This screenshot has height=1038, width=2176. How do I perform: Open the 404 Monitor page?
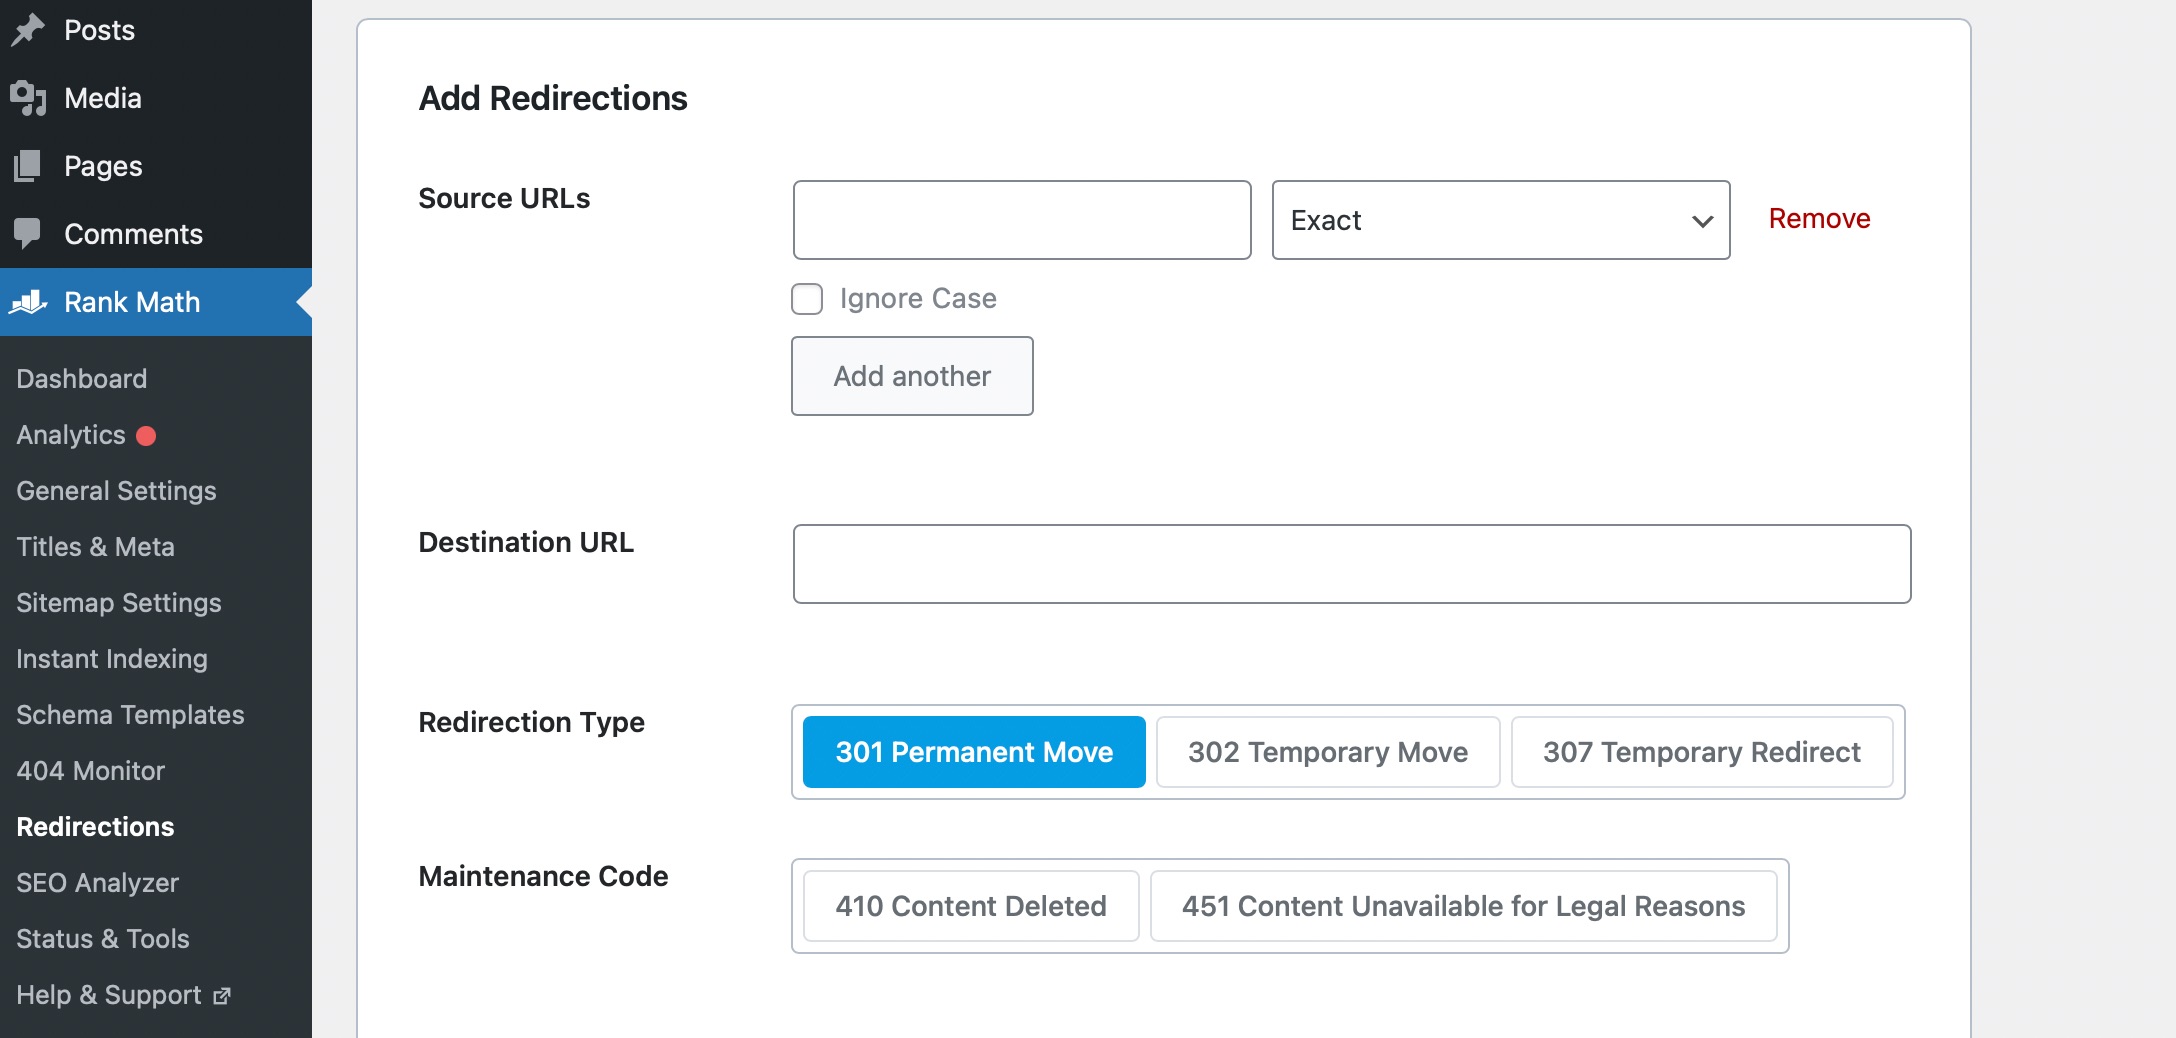click(x=90, y=771)
